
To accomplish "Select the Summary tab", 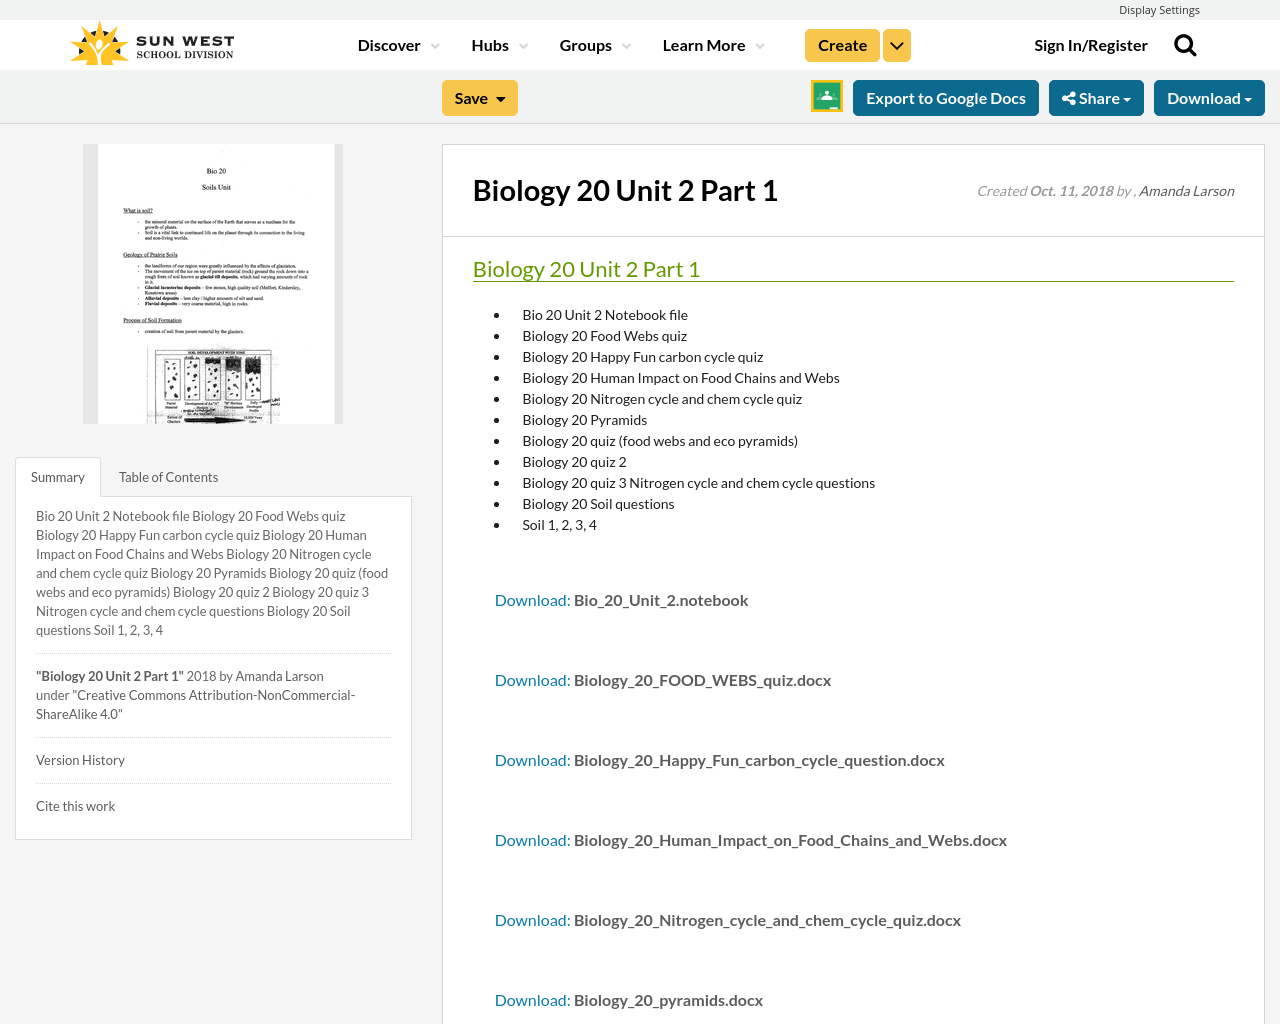I will point(57,475).
